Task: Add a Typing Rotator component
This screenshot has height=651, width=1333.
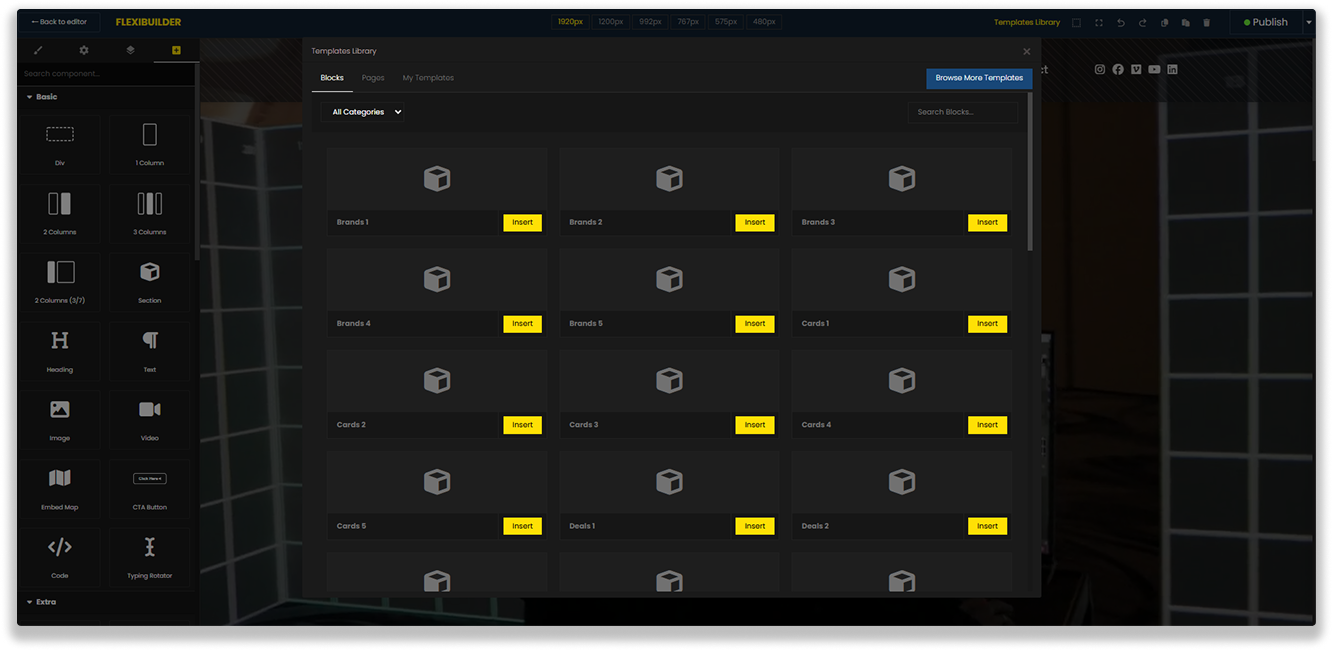Action: click(x=150, y=556)
